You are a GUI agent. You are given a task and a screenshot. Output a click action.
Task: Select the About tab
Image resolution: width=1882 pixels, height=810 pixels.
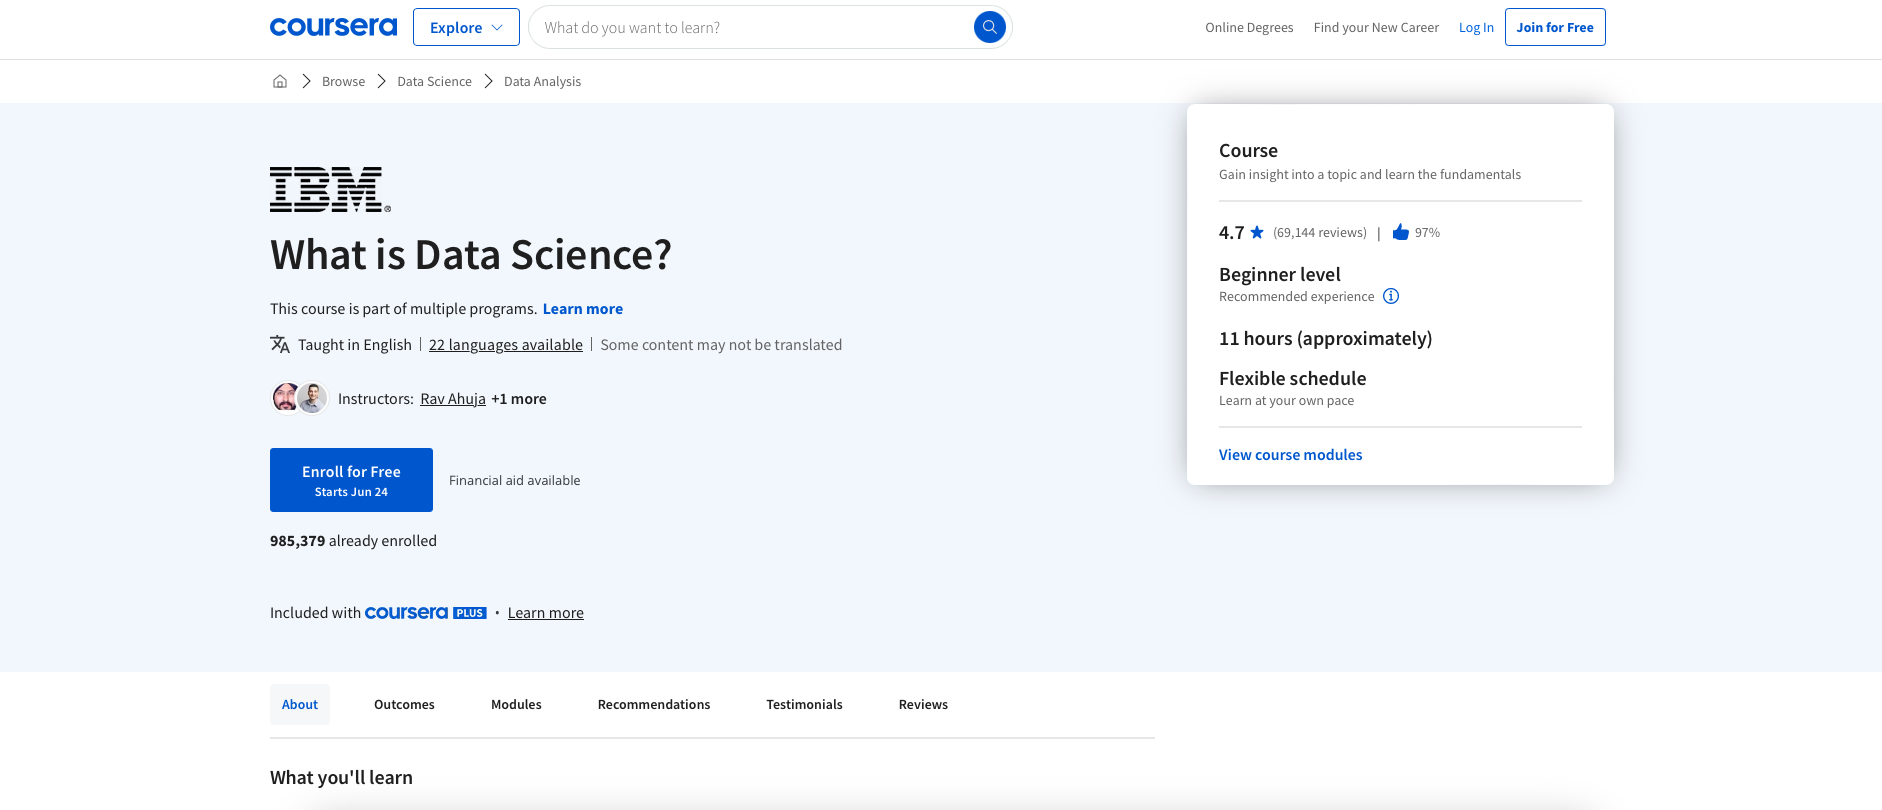click(x=300, y=705)
